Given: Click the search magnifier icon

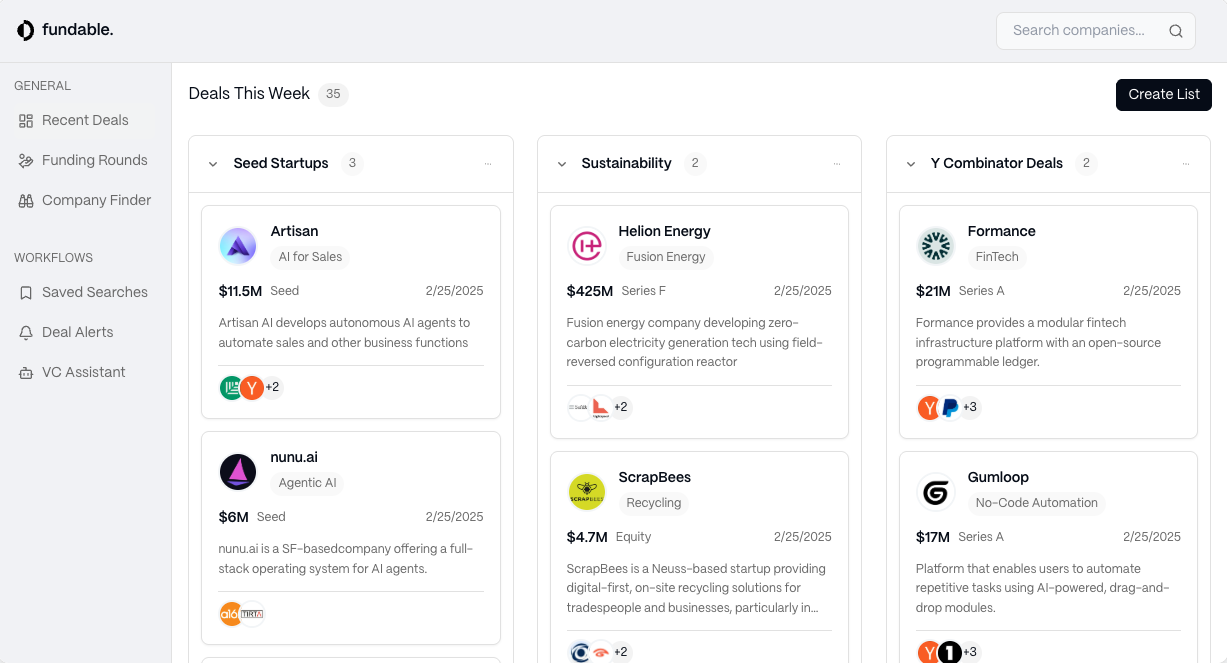Looking at the screenshot, I should pyautogui.click(x=1176, y=31).
